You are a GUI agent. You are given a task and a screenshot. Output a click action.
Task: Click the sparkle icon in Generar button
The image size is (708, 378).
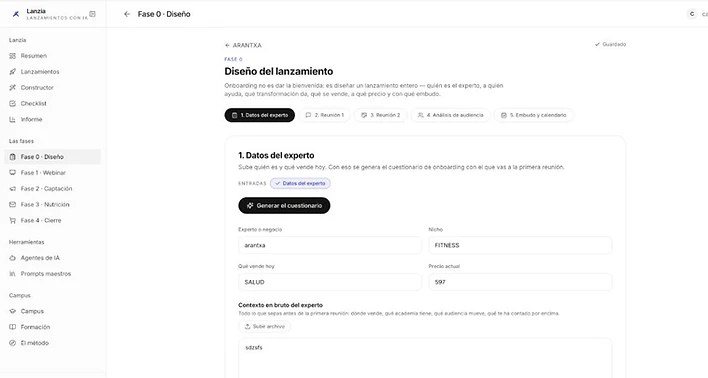[x=250, y=205]
